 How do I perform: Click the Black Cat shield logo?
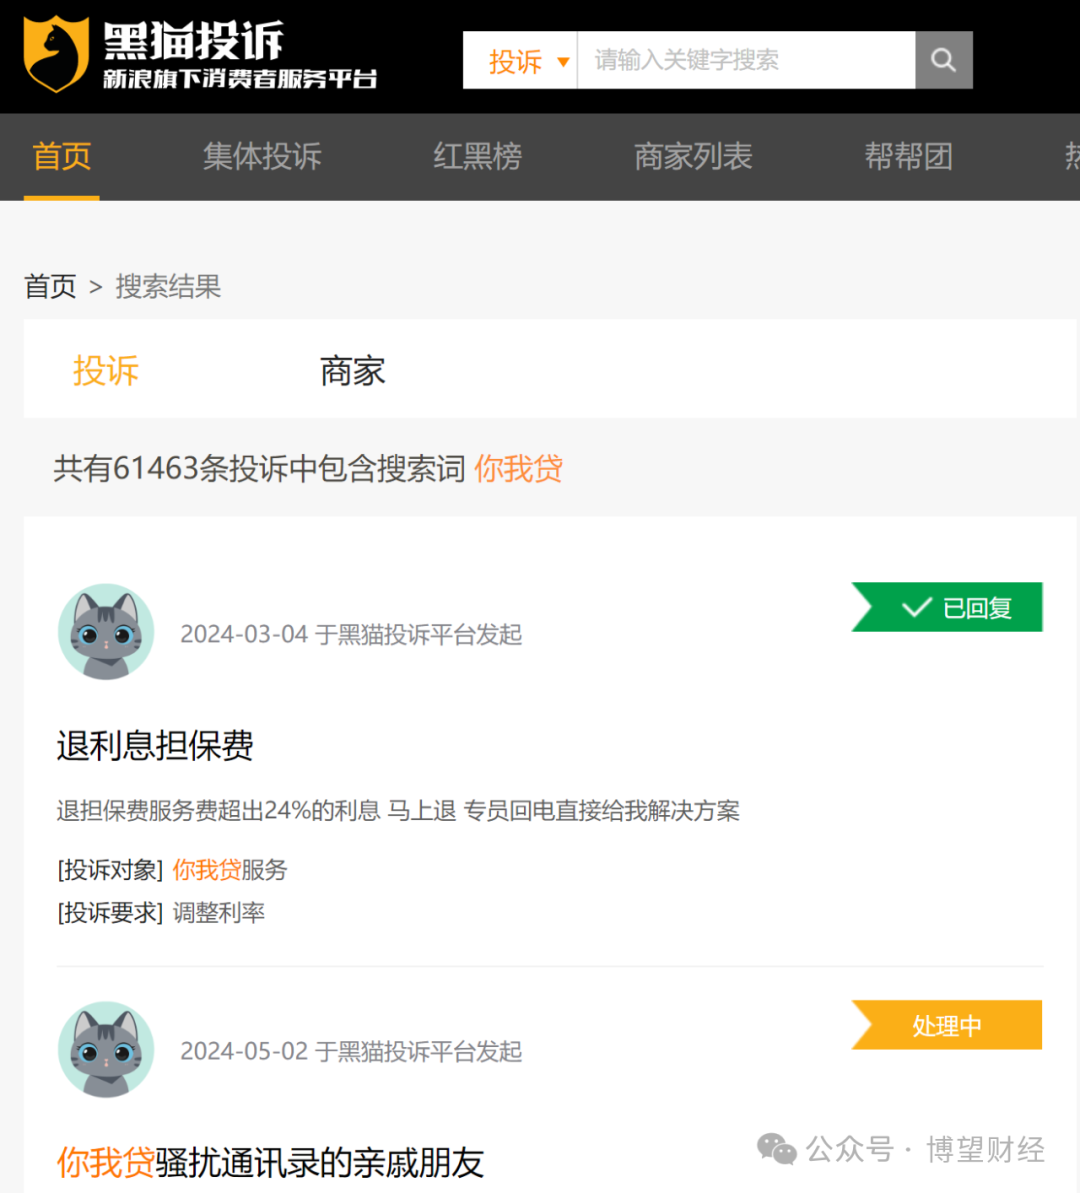pyautogui.click(x=56, y=54)
